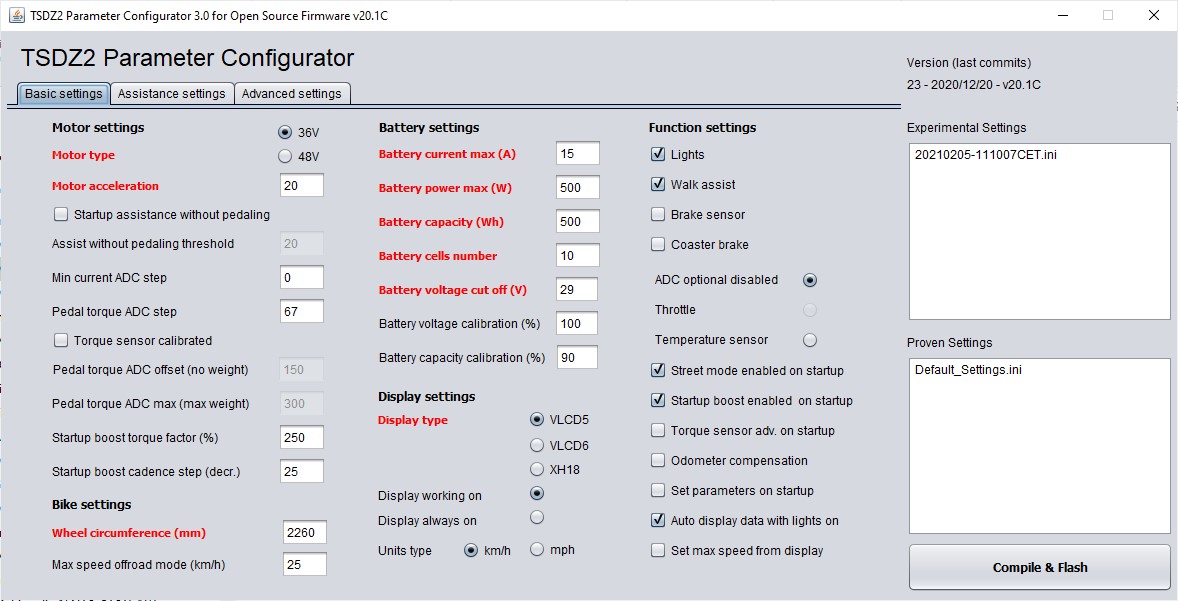Check Torque sensor calibrated

(x=60, y=341)
